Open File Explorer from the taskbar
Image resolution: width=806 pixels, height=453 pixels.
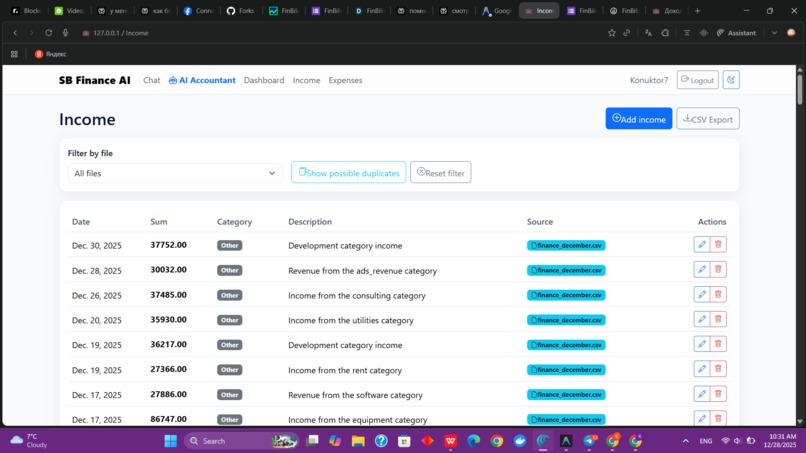point(358,441)
